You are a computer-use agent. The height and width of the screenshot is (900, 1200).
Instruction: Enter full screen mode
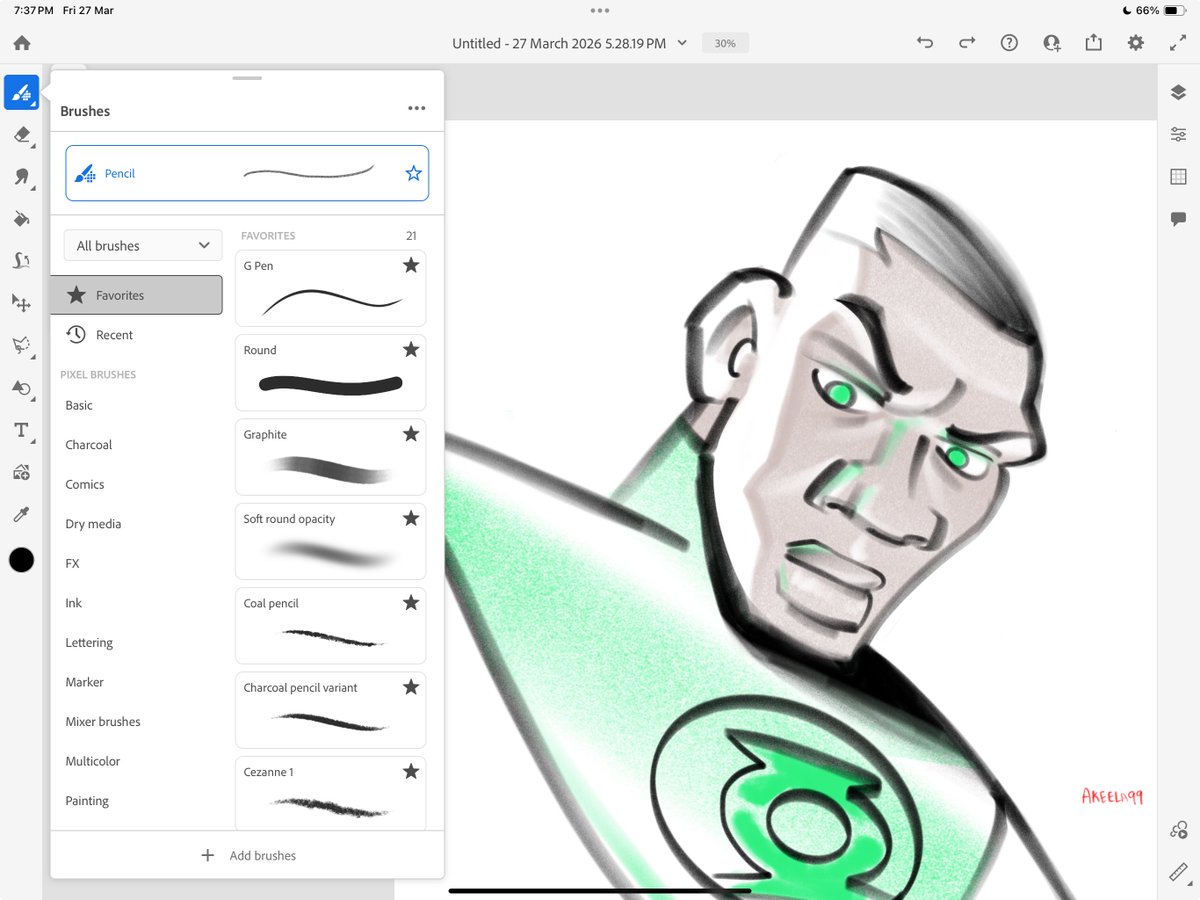[1177, 43]
